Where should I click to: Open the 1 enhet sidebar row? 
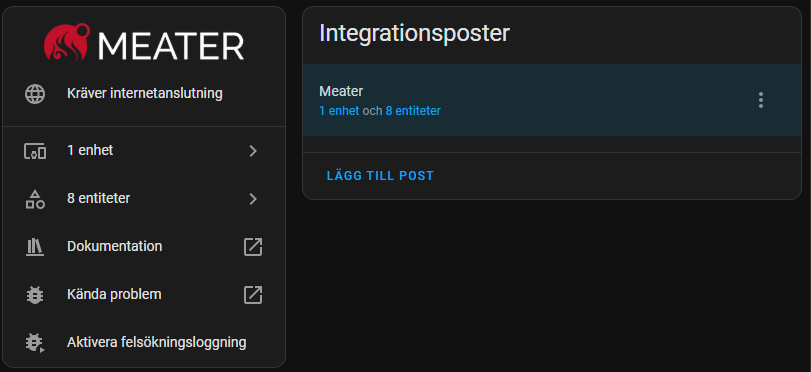(x=144, y=151)
